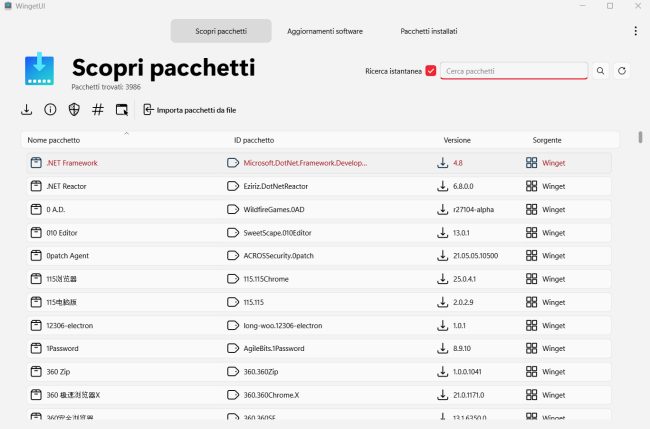This screenshot has width=650, height=429.
Task: Click the Winget source icon in .NET Reactor row
Action: click(x=531, y=186)
